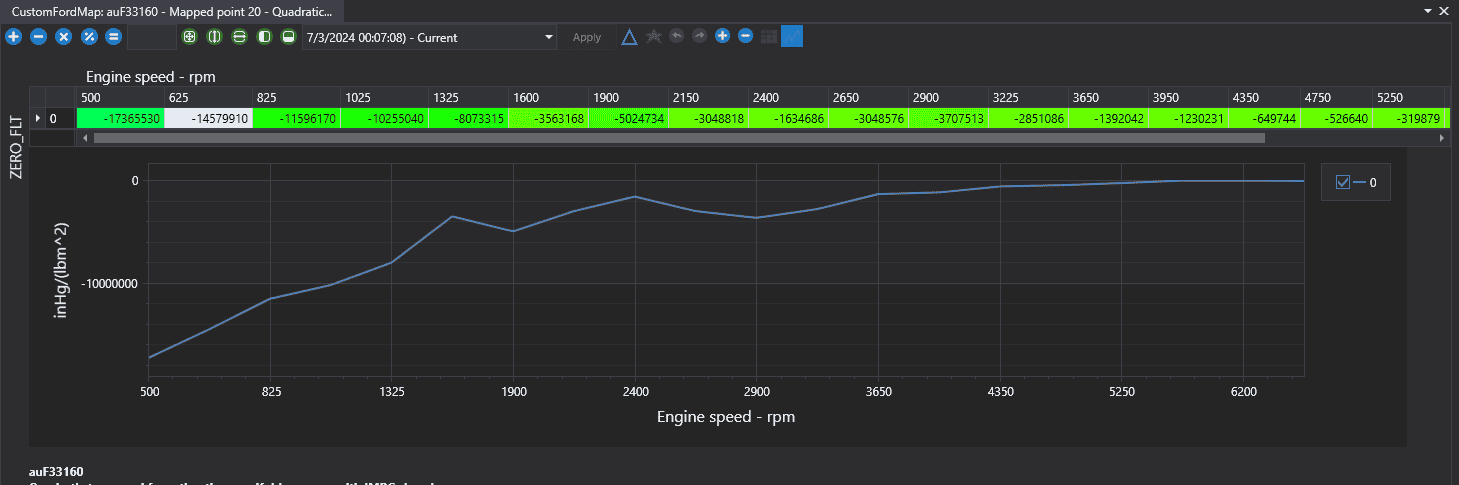
Task: Click the 2400 column header in the table
Action: [788, 97]
